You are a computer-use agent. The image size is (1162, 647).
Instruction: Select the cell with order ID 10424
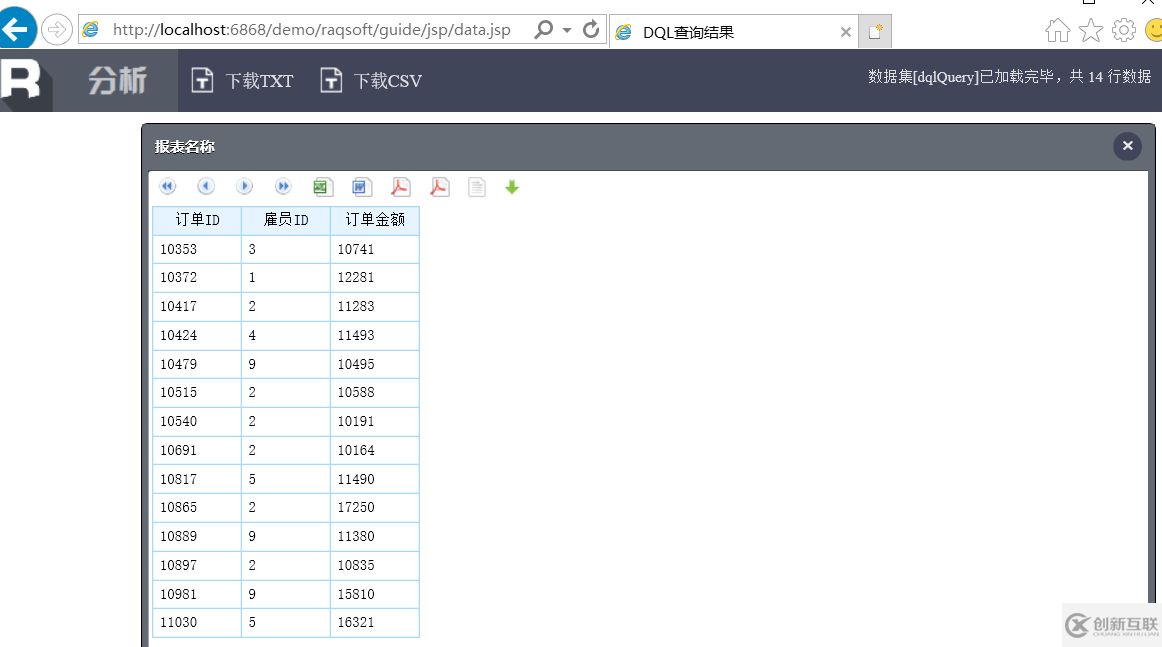197,335
